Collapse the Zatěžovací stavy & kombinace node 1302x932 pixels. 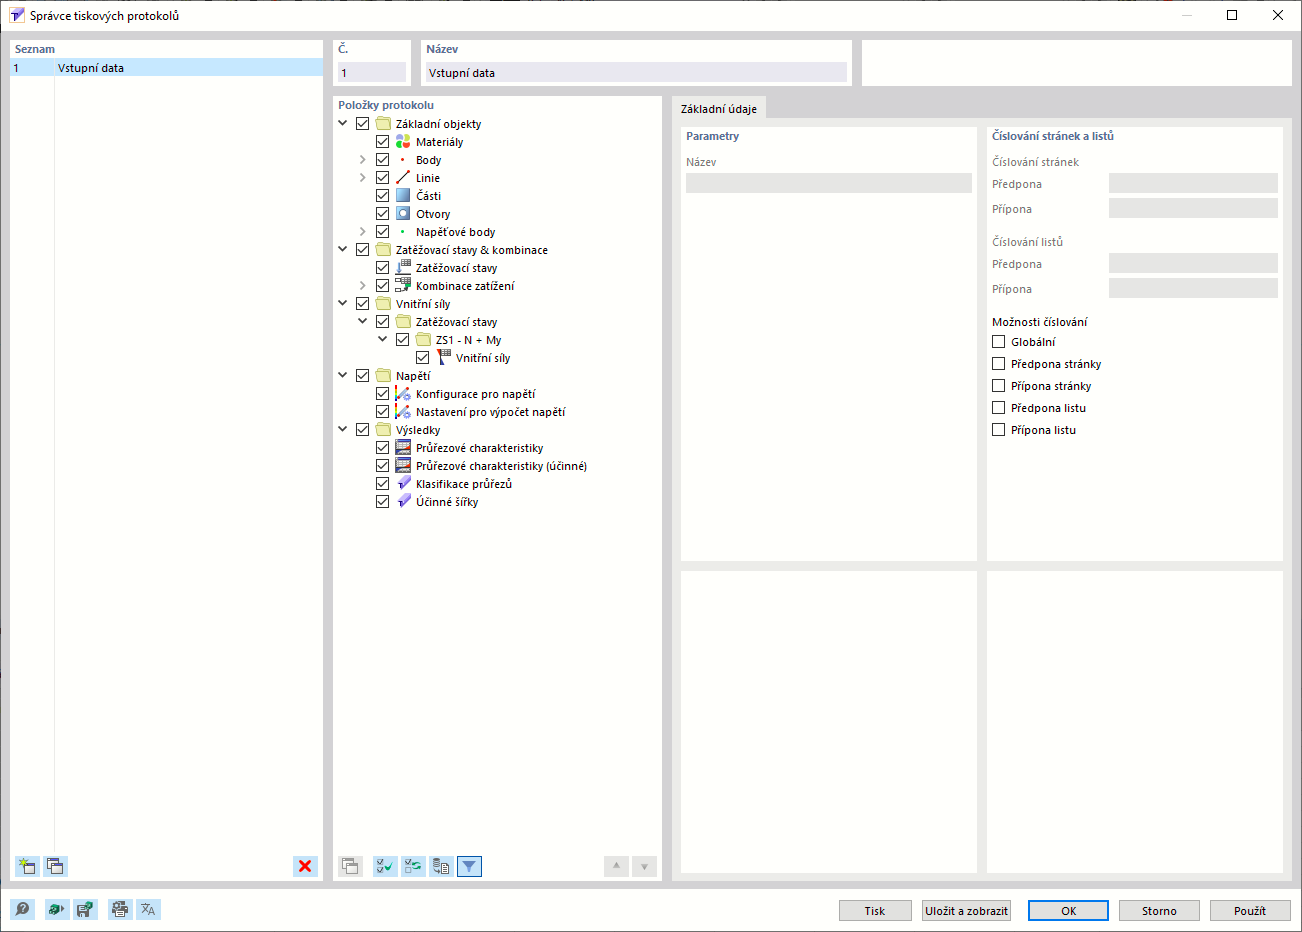coord(343,250)
